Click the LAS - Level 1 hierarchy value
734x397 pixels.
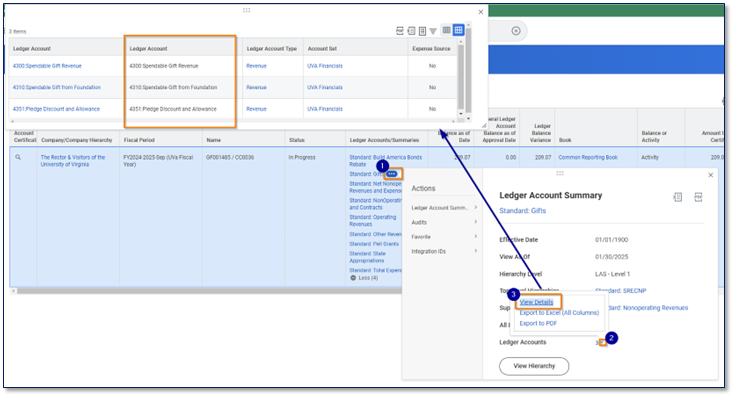(612, 274)
